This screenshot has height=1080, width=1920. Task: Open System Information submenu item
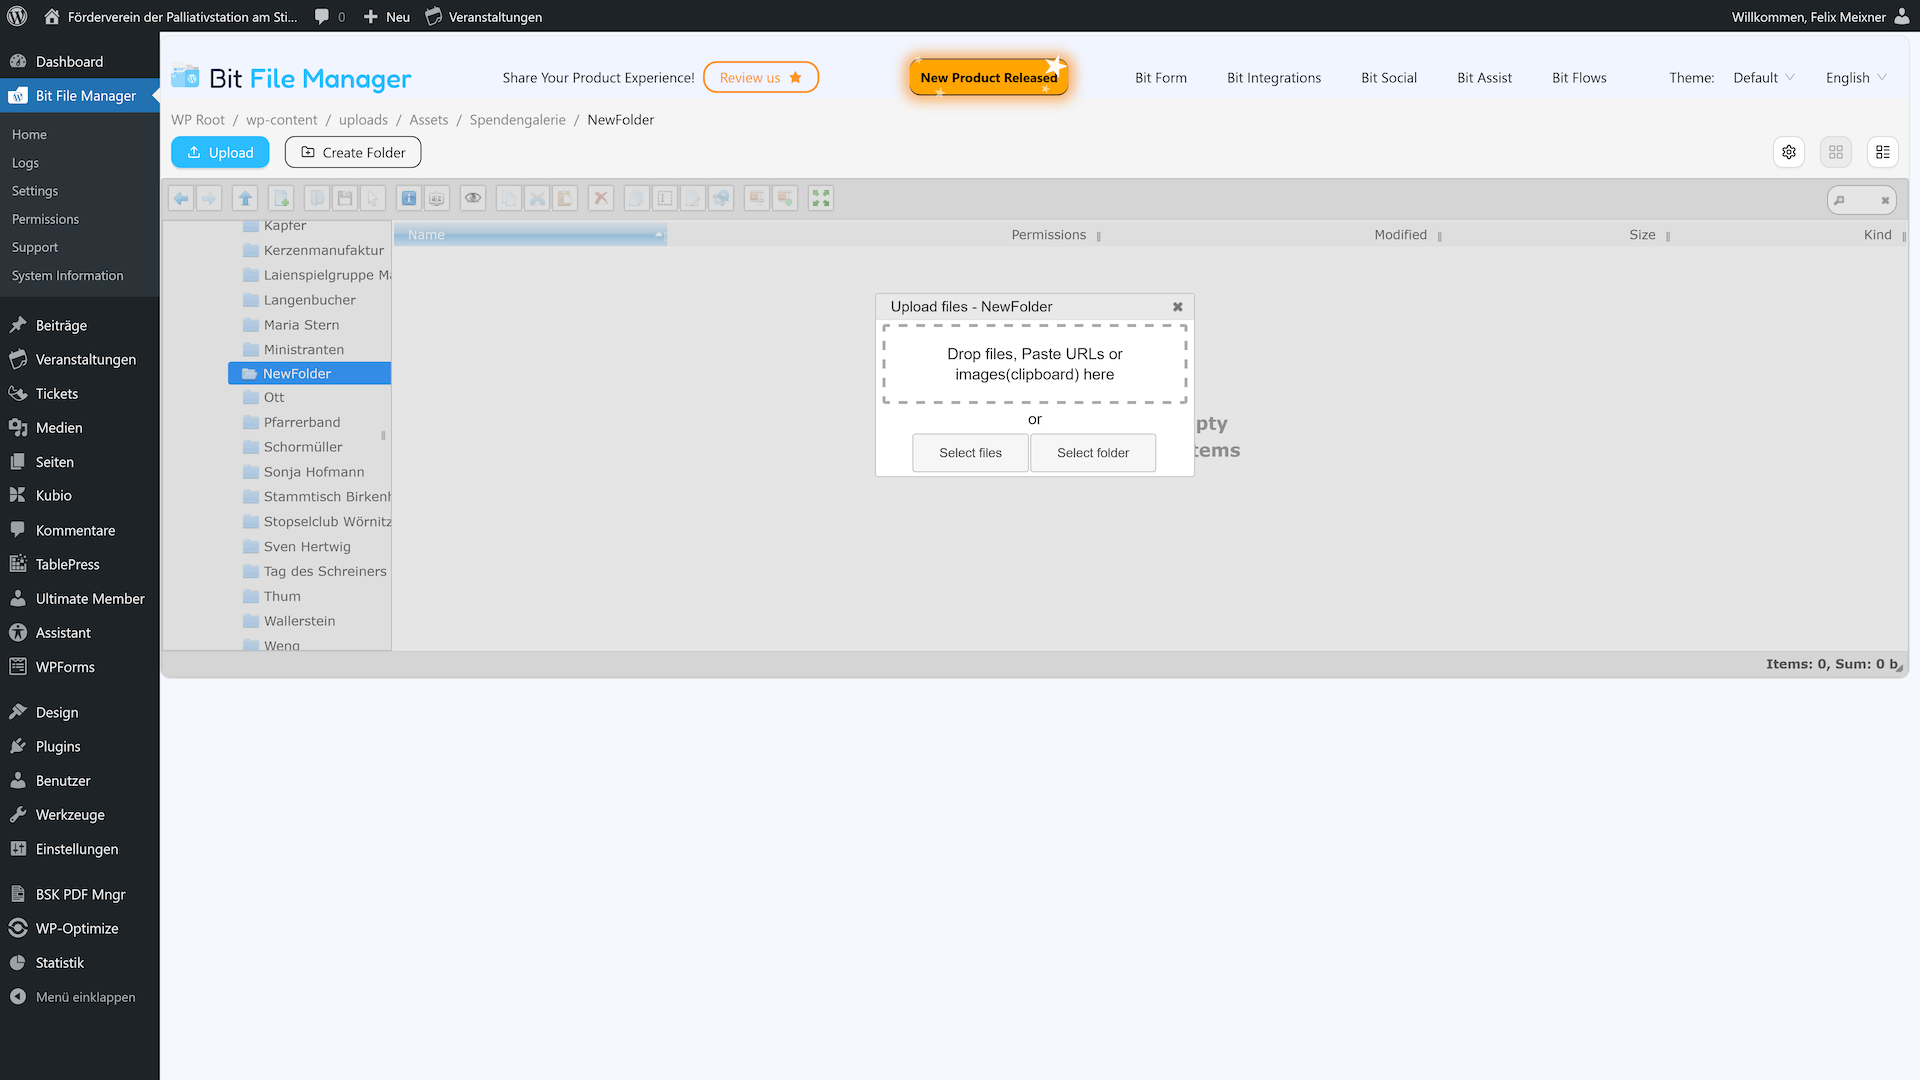coord(67,275)
